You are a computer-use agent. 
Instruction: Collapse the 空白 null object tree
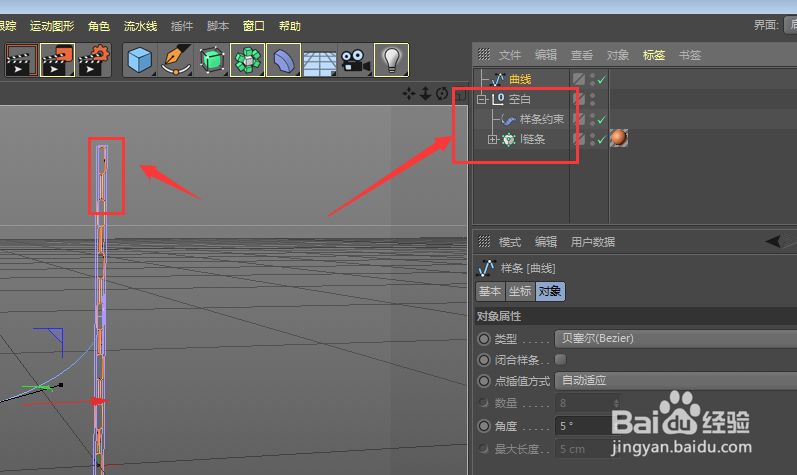(x=482, y=99)
